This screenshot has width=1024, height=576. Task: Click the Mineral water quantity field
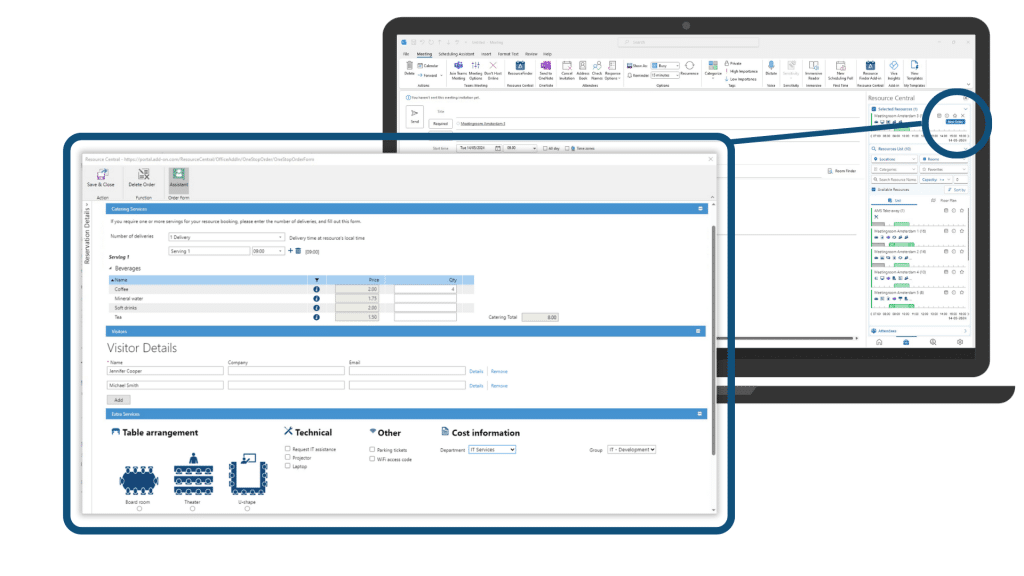(424, 298)
